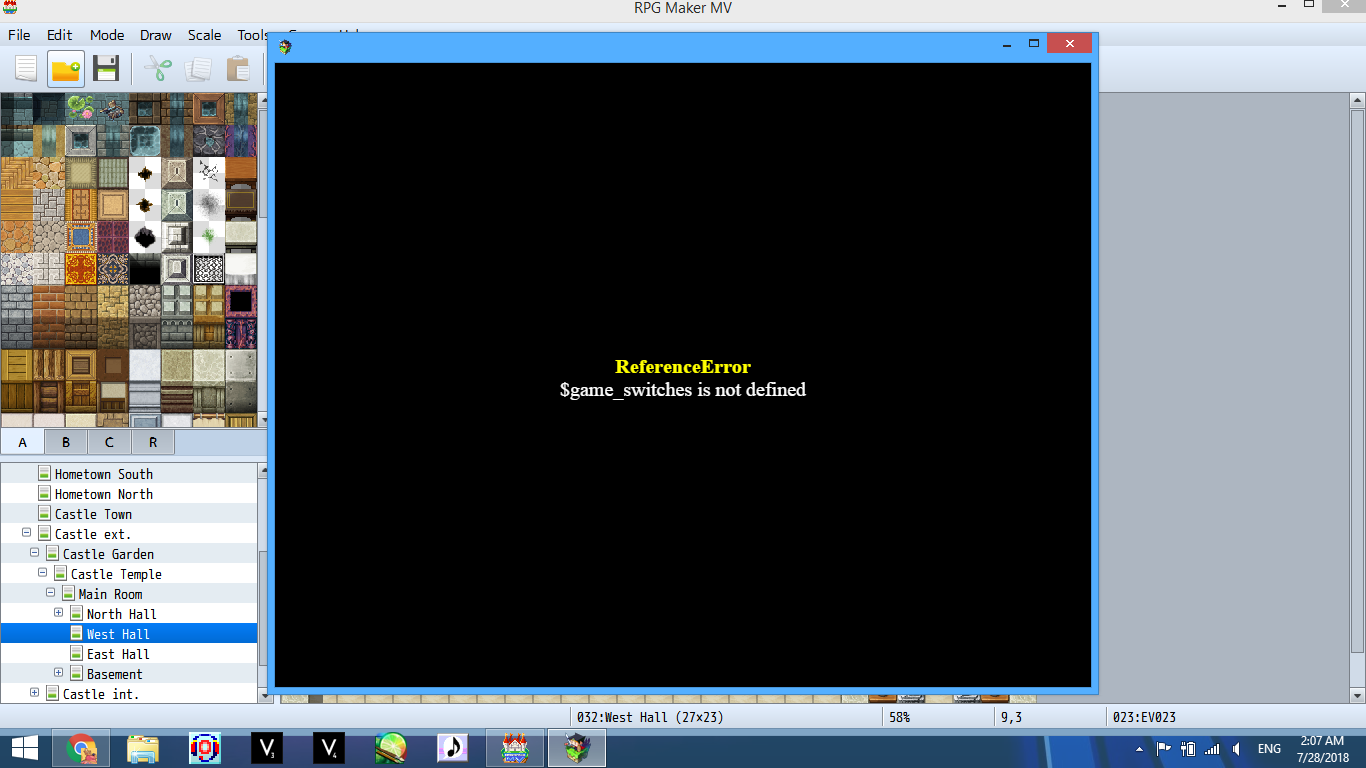Click map icon beside Main Room
Viewport: 1366px width, 768px height.
(x=68, y=594)
